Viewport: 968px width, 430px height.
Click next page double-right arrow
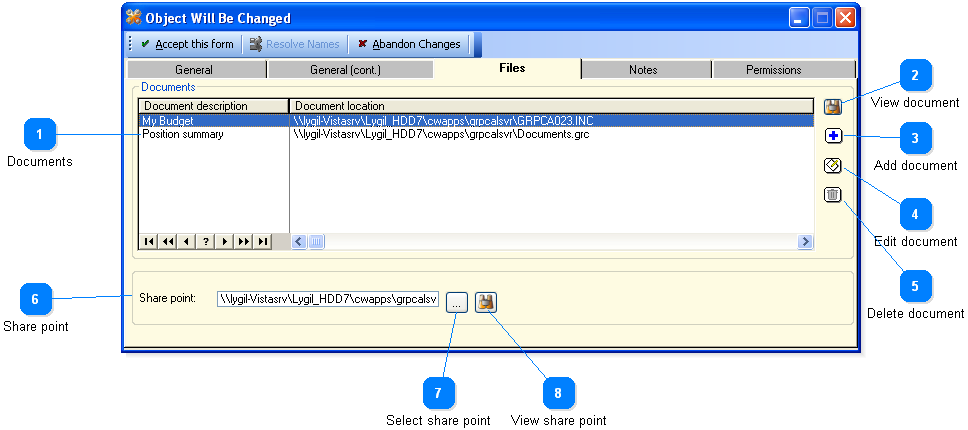point(243,241)
